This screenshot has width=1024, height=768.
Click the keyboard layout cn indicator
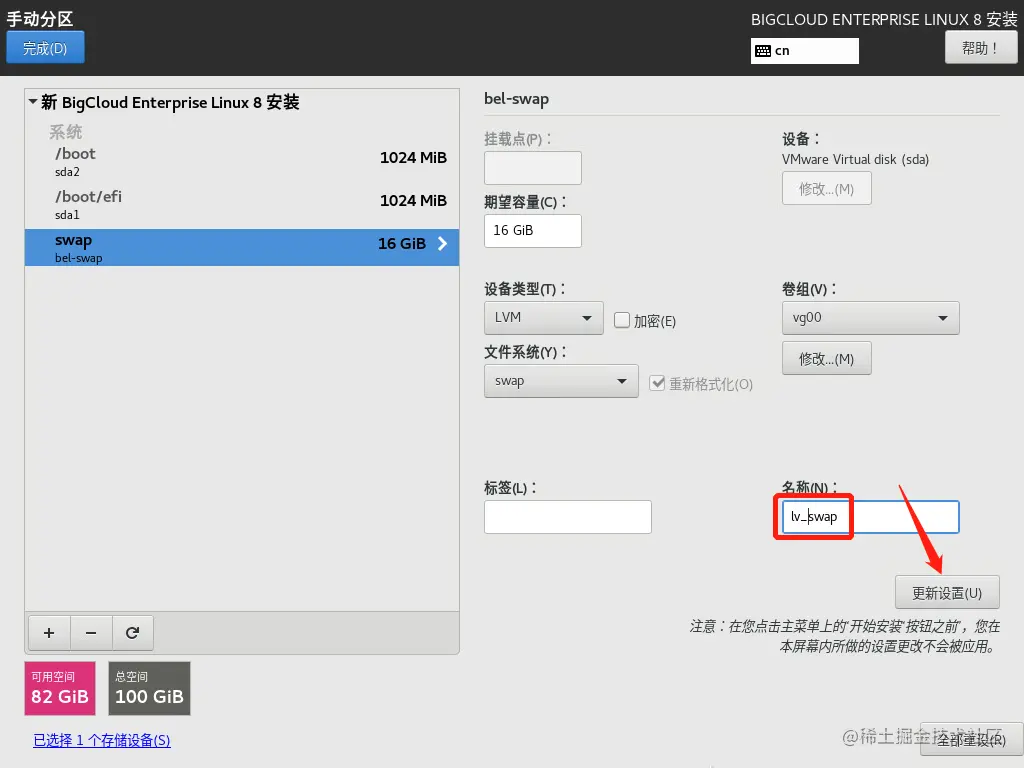[805, 51]
